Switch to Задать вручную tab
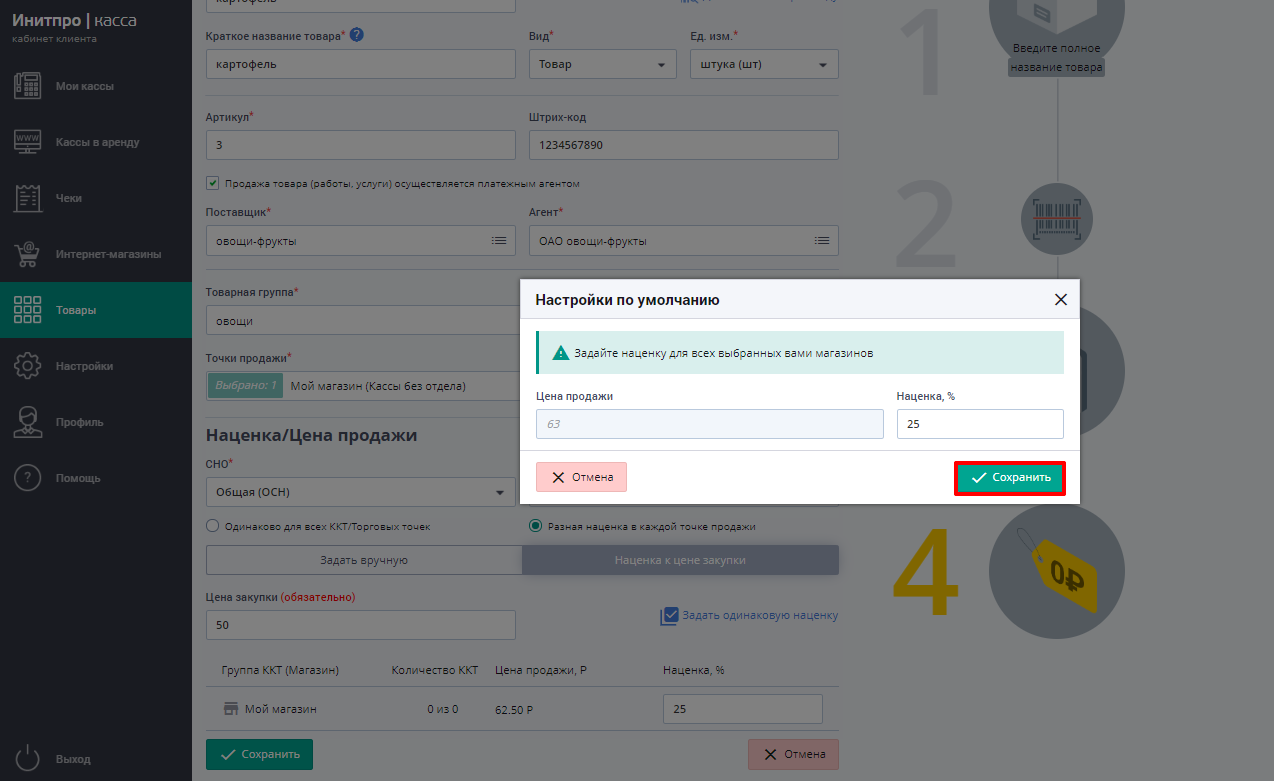 364,560
